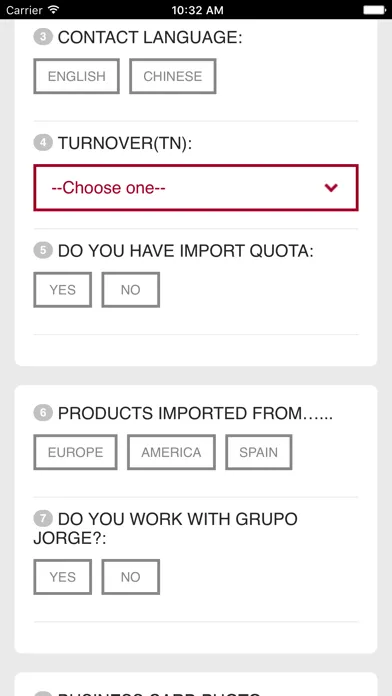The height and width of the screenshot is (696, 392).
Task: Tap the Carrier label in status bar
Action: (x=24, y=10)
